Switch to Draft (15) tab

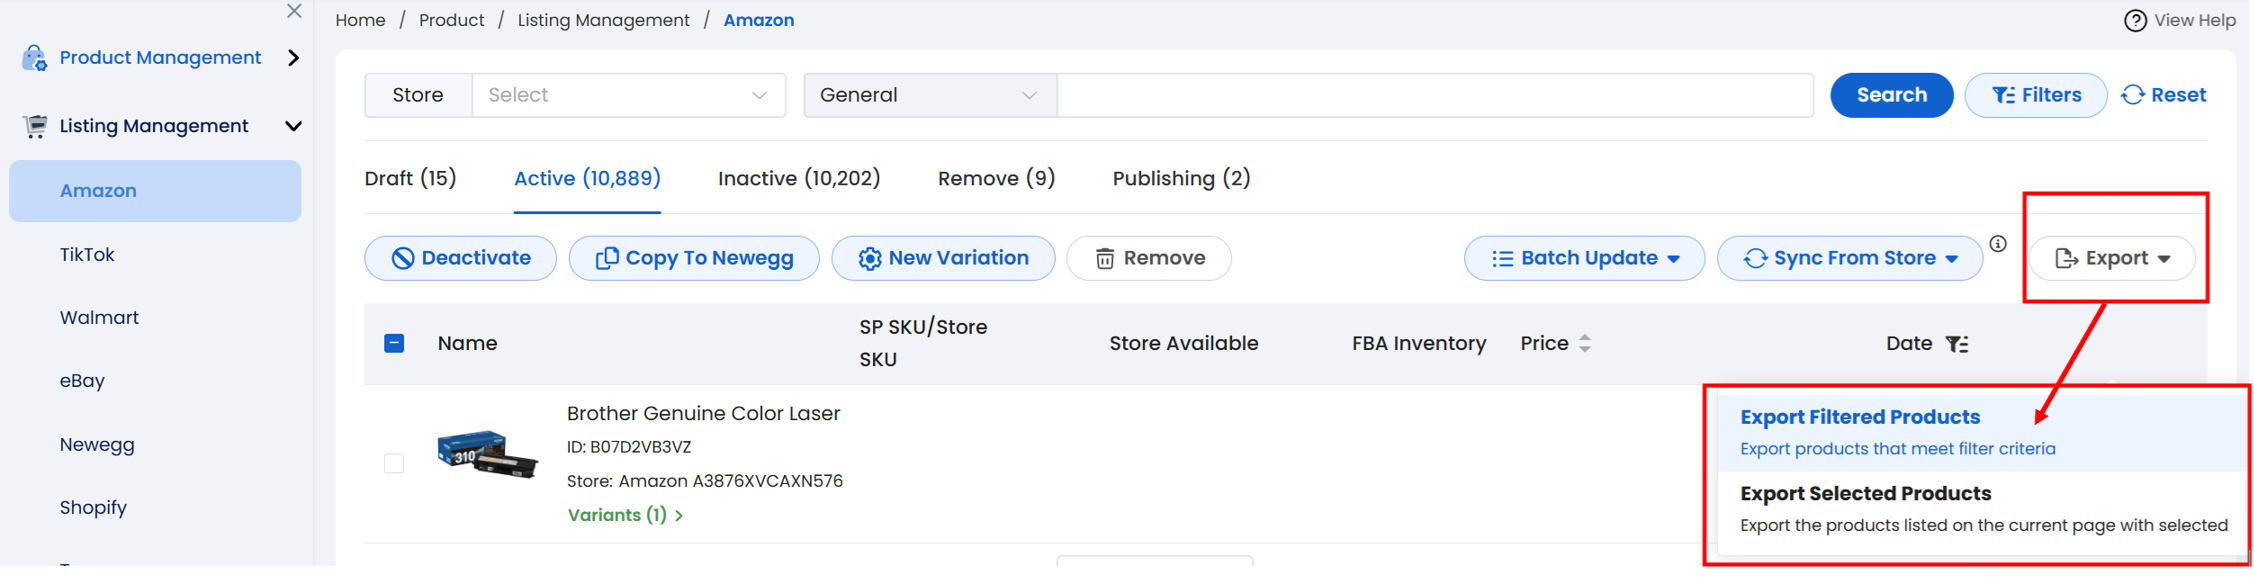coord(410,179)
